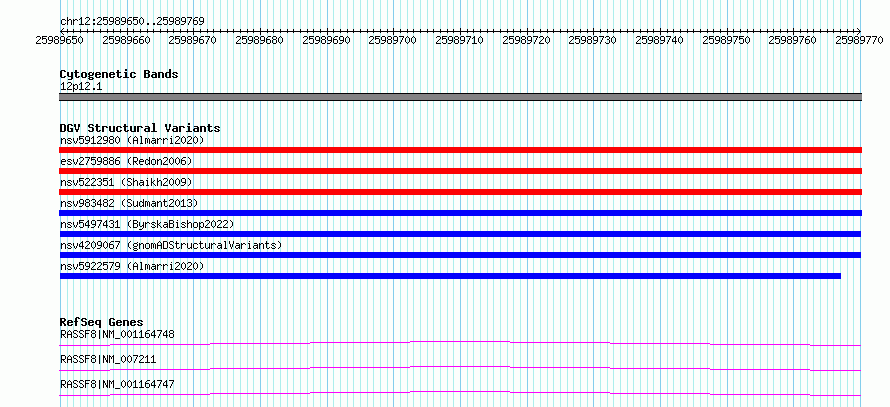Click ruler position 25989650

point(60,40)
